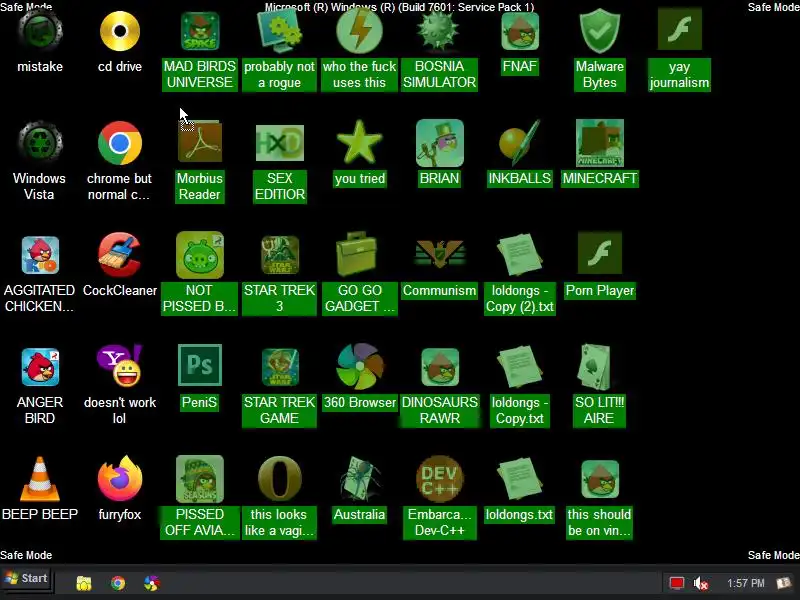
Task: Select the HxD hex editor icon
Action: 280,143
